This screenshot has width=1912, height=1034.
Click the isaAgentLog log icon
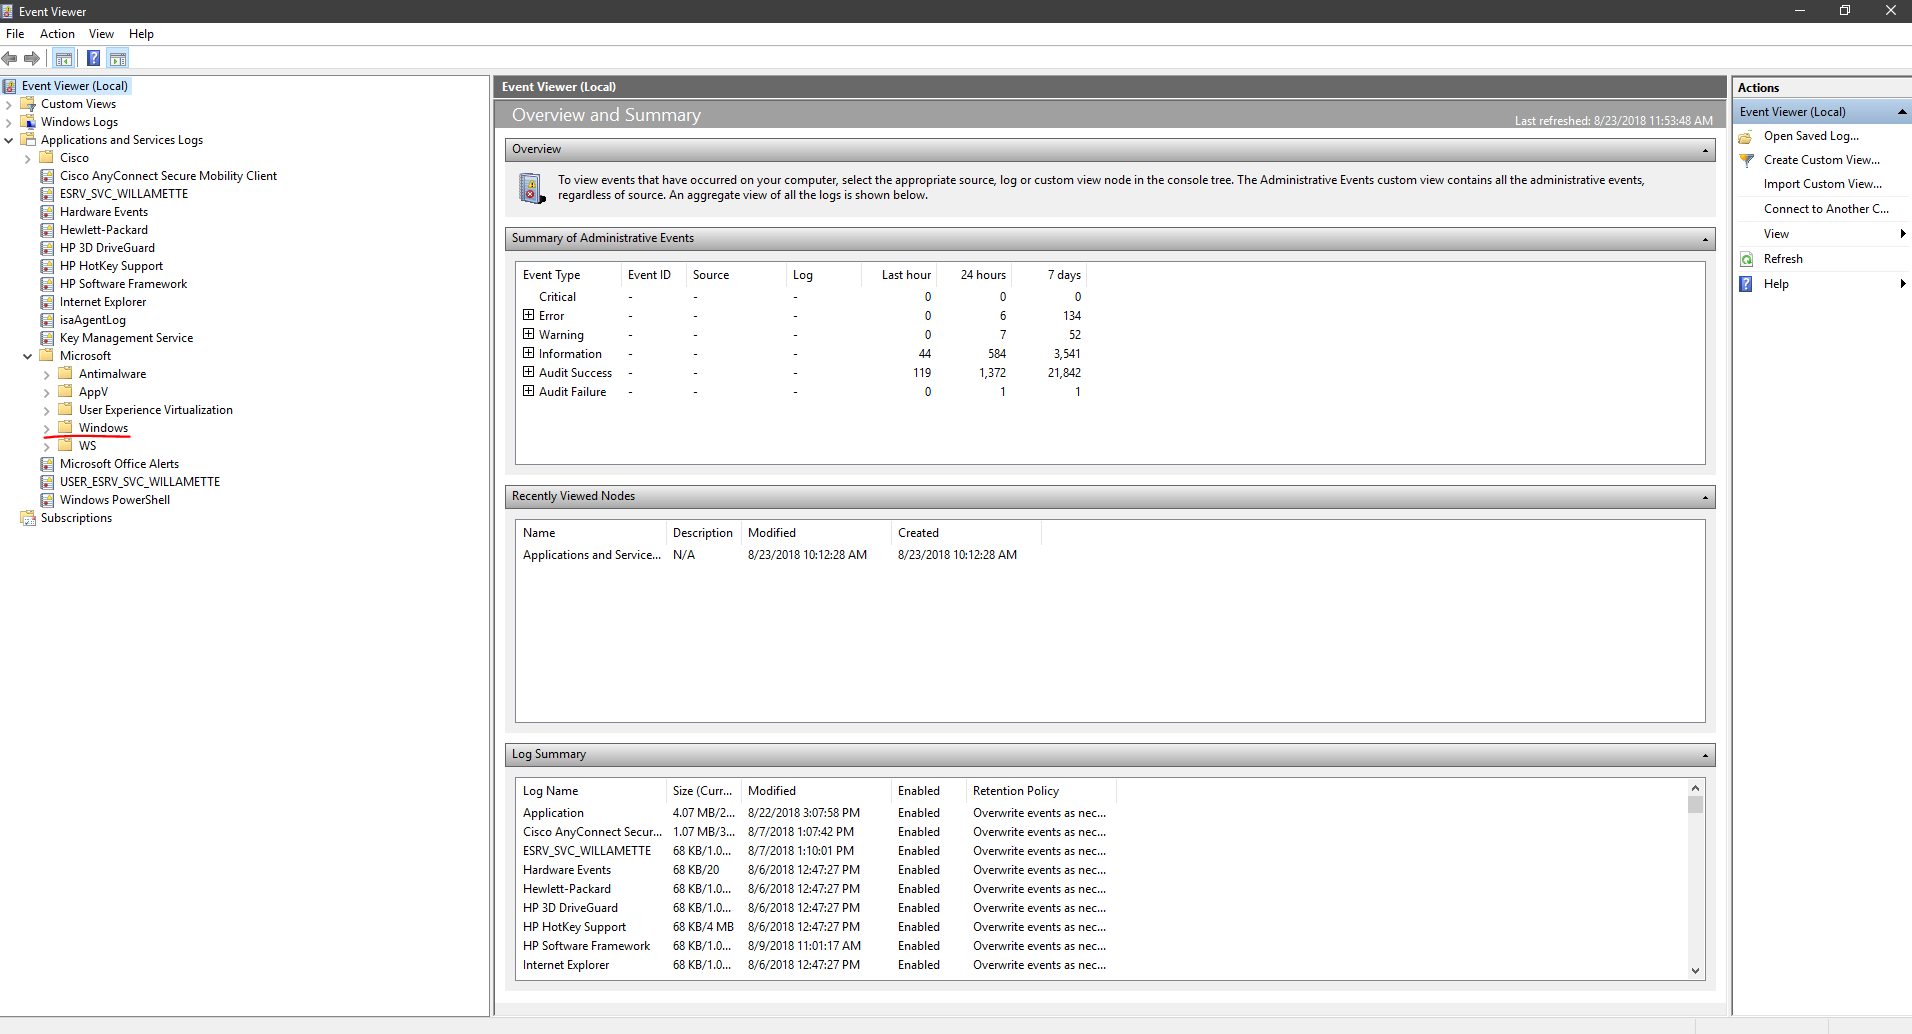coord(47,320)
